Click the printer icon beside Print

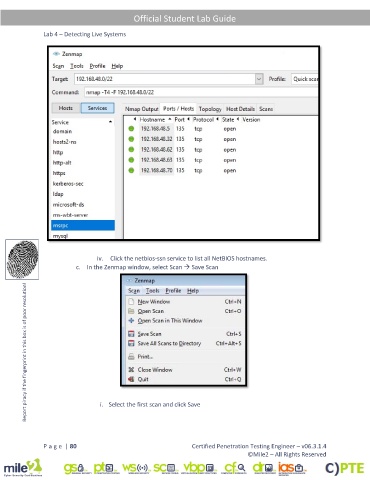[131, 356]
